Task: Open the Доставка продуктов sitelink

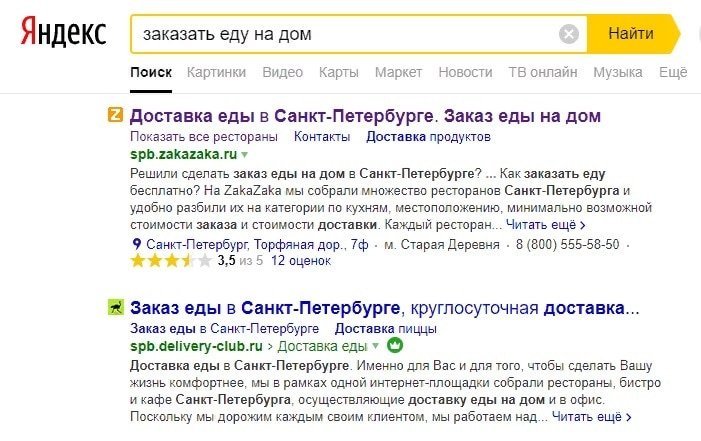Action: tap(428, 136)
